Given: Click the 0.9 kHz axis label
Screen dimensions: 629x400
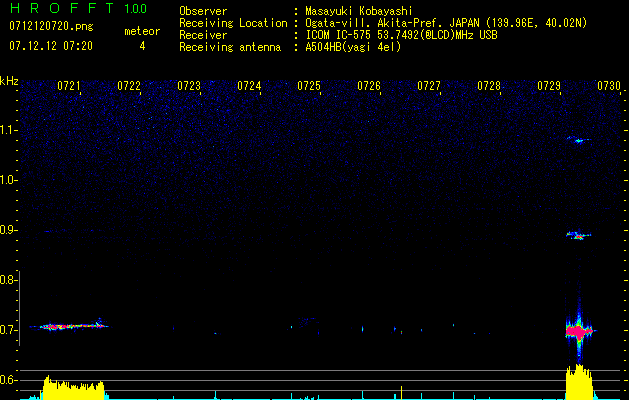Looking at the screenshot, I should coord(8,230).
